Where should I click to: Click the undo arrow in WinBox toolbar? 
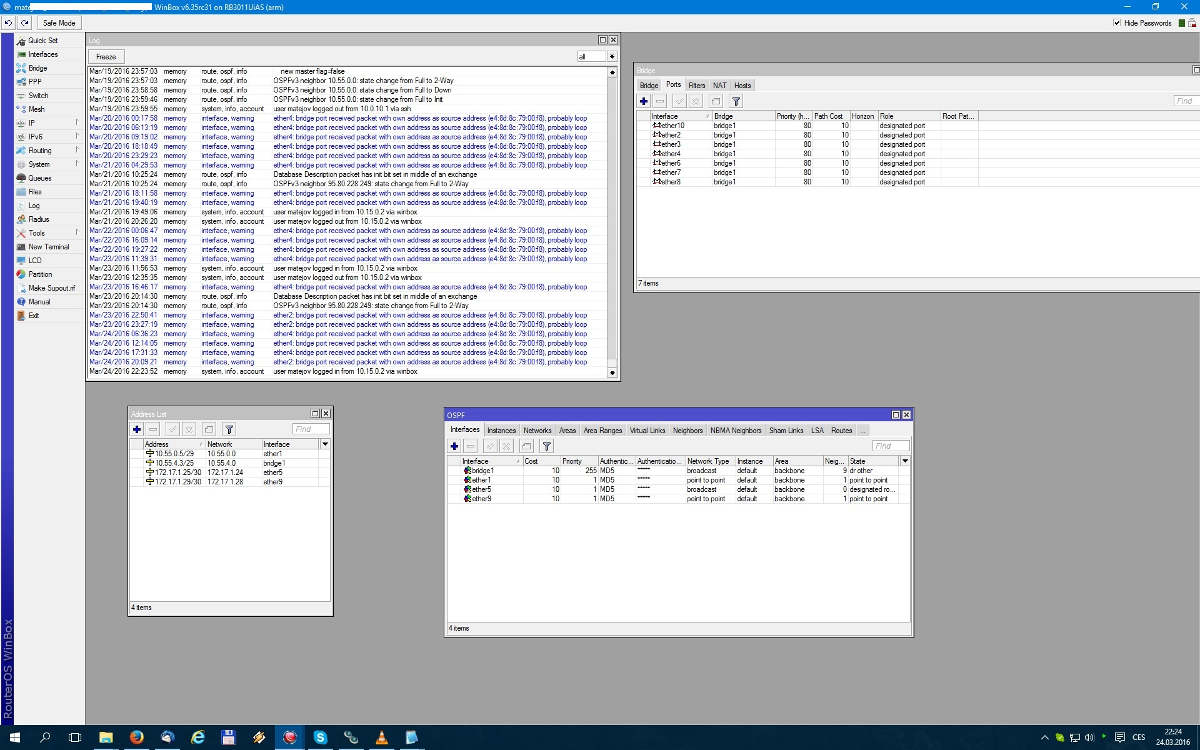[9, 22]
